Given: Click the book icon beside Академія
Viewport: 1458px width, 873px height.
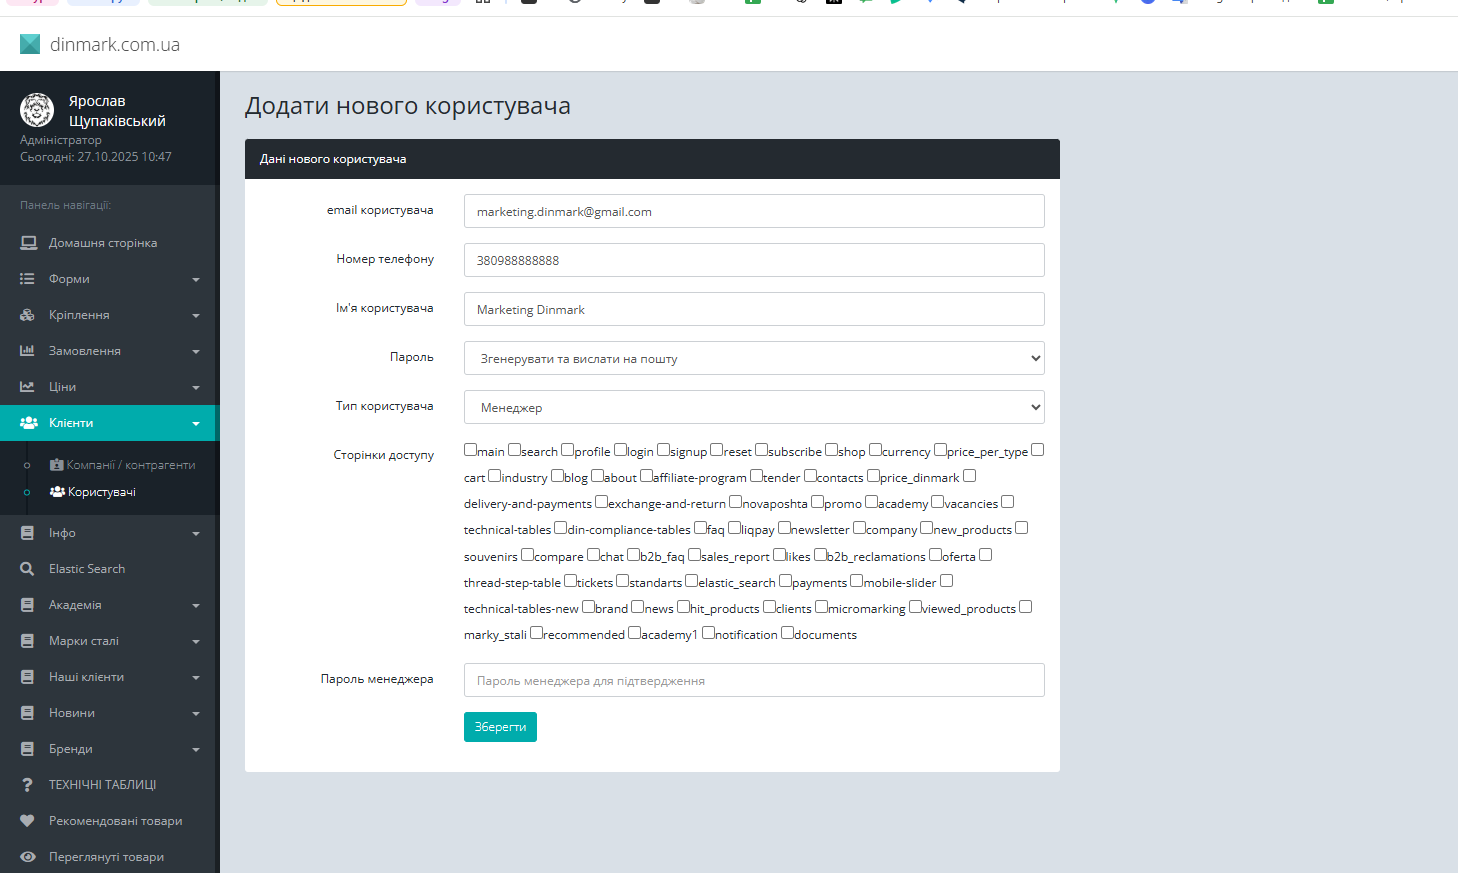Looking at the screenshot, I should [27, 605].
